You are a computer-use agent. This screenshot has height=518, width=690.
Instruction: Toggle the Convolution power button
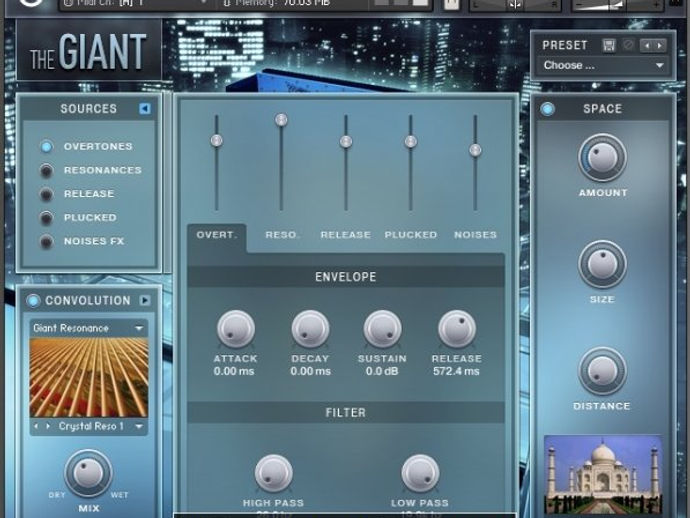point(33,301)
